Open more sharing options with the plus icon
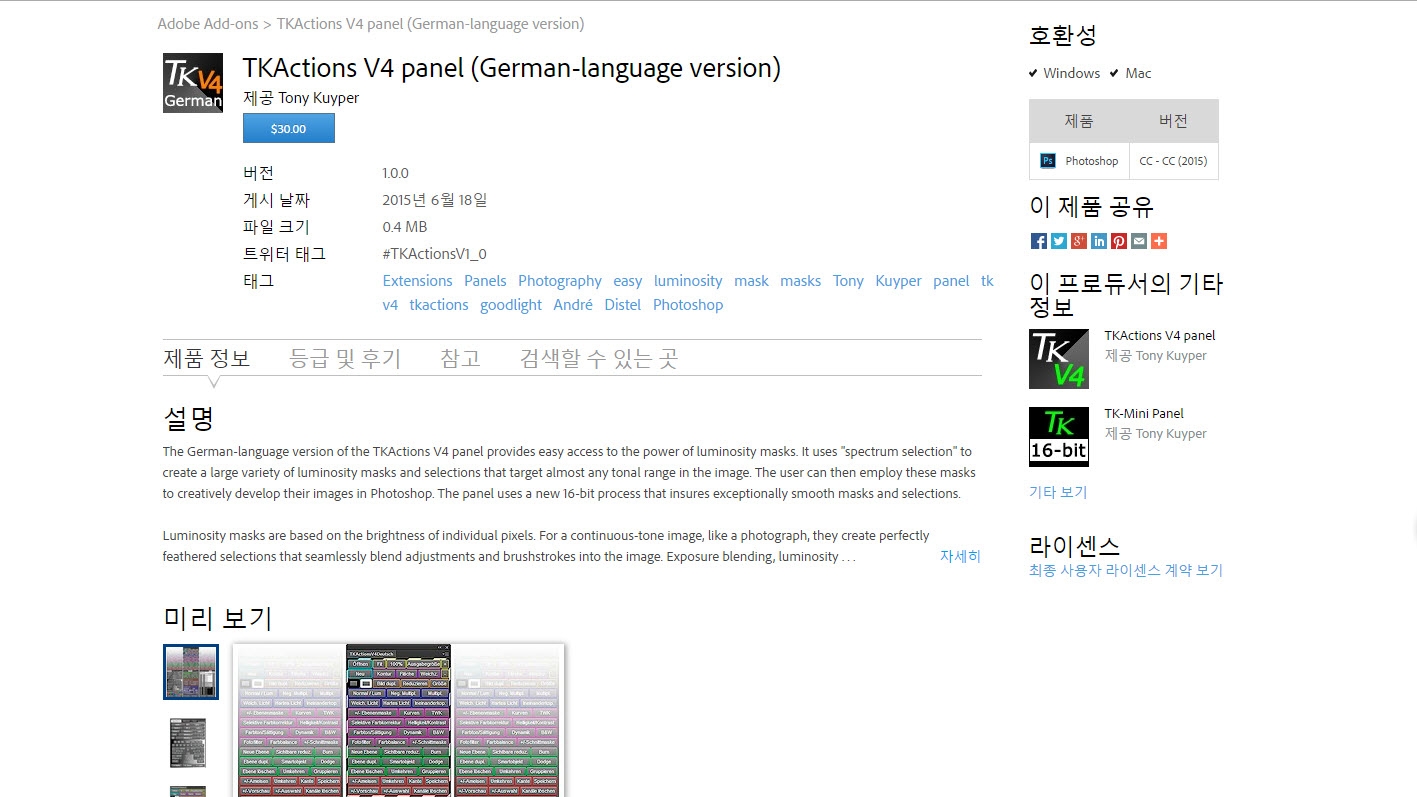 pos(1159,241)
